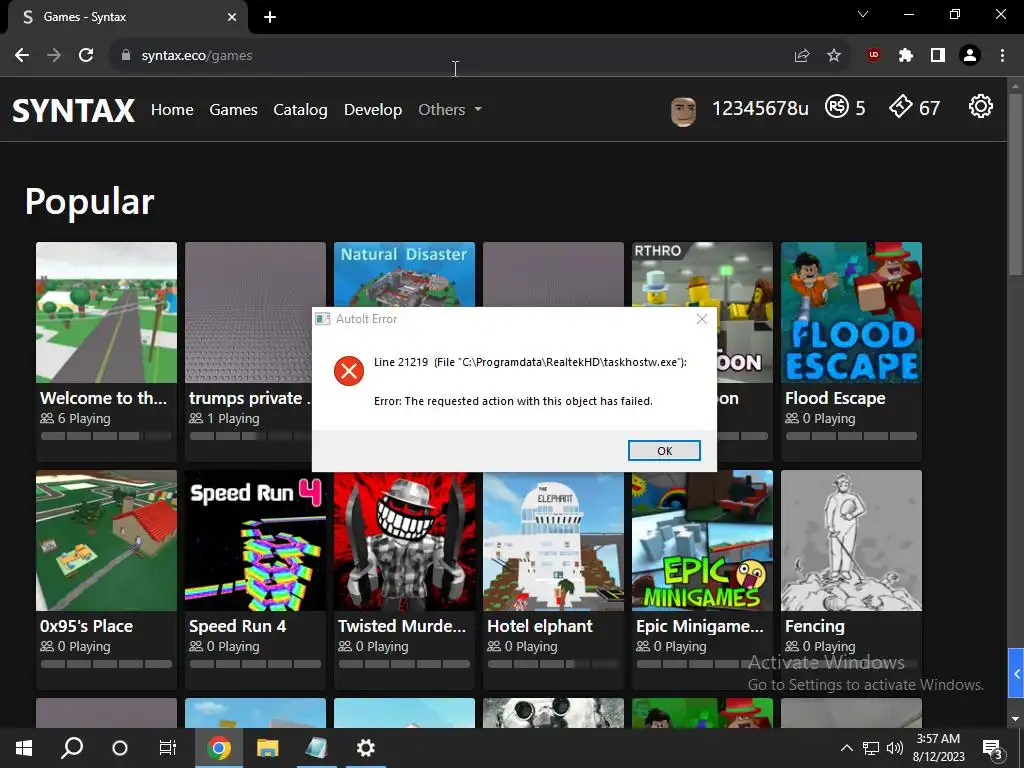Click the browser forward arrow
The width and height of the screenshot is (1024, 768).
click(54, 56)
